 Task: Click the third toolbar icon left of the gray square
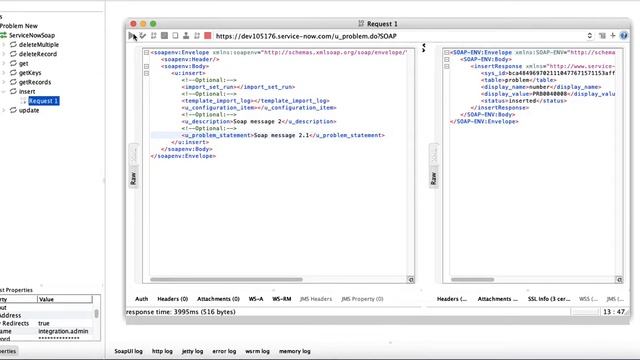(153, 36)
